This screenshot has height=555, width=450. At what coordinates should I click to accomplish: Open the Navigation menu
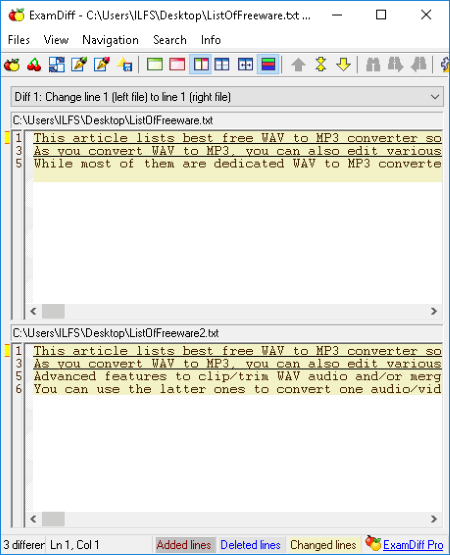pos(110,40)
